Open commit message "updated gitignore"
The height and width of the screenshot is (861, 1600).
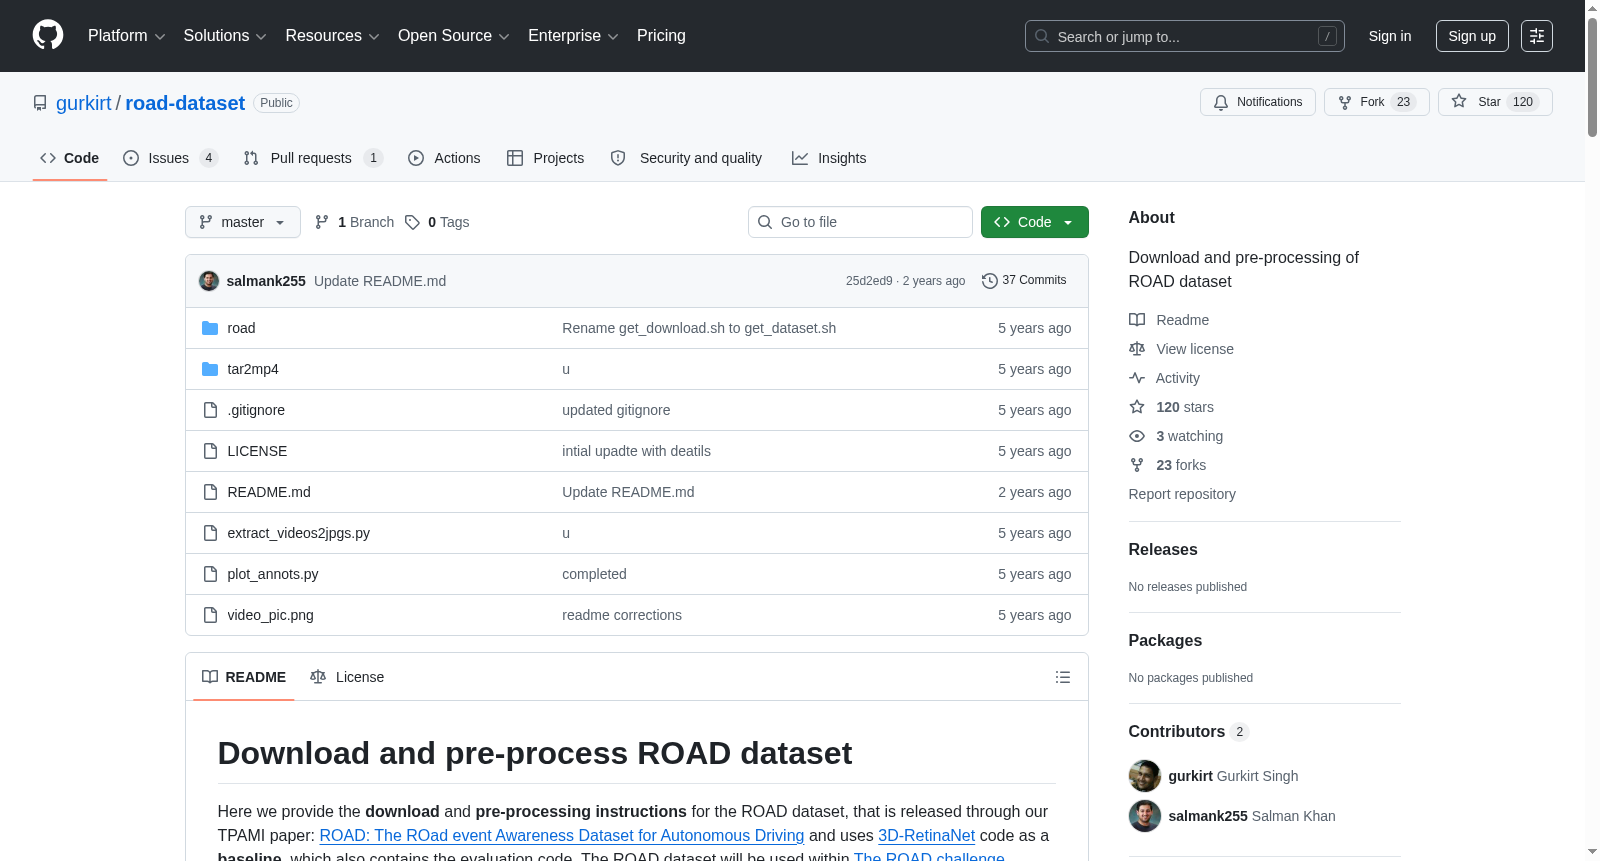[616, 410]
